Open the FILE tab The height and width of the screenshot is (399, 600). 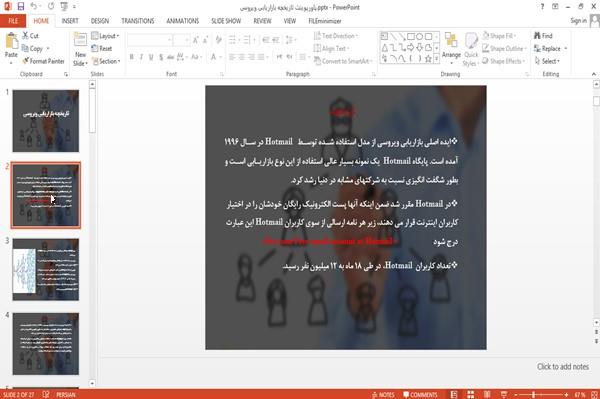[13, 21]
